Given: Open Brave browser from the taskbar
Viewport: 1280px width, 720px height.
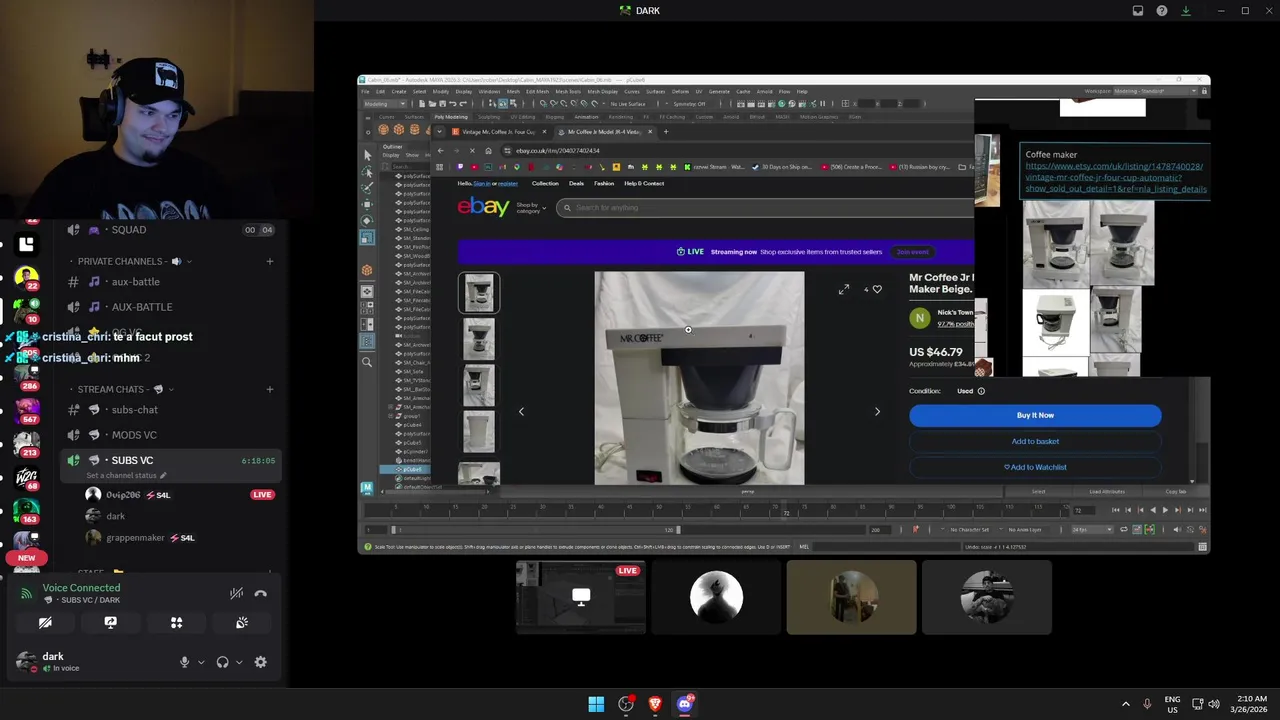Looking at the screenshot, I should (655, 704).
